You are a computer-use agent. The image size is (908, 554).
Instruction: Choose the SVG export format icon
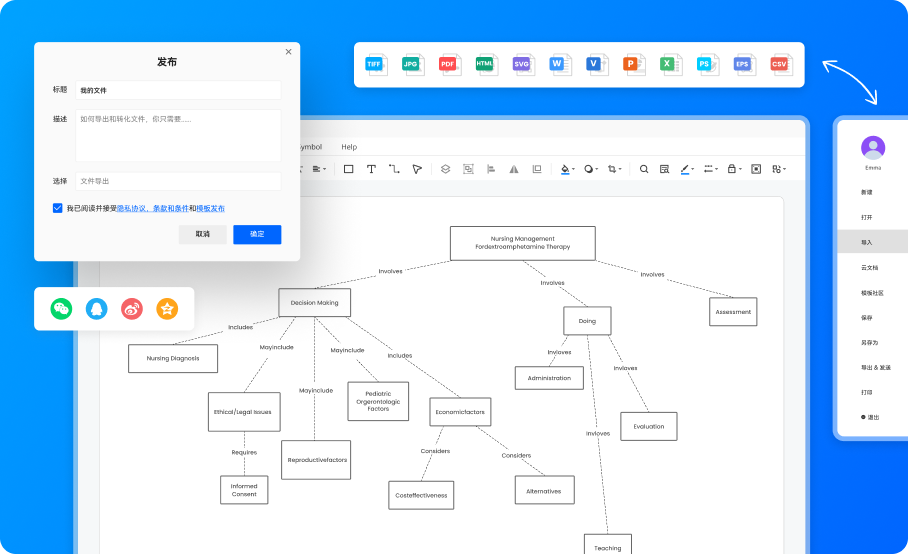pos(521,64)
